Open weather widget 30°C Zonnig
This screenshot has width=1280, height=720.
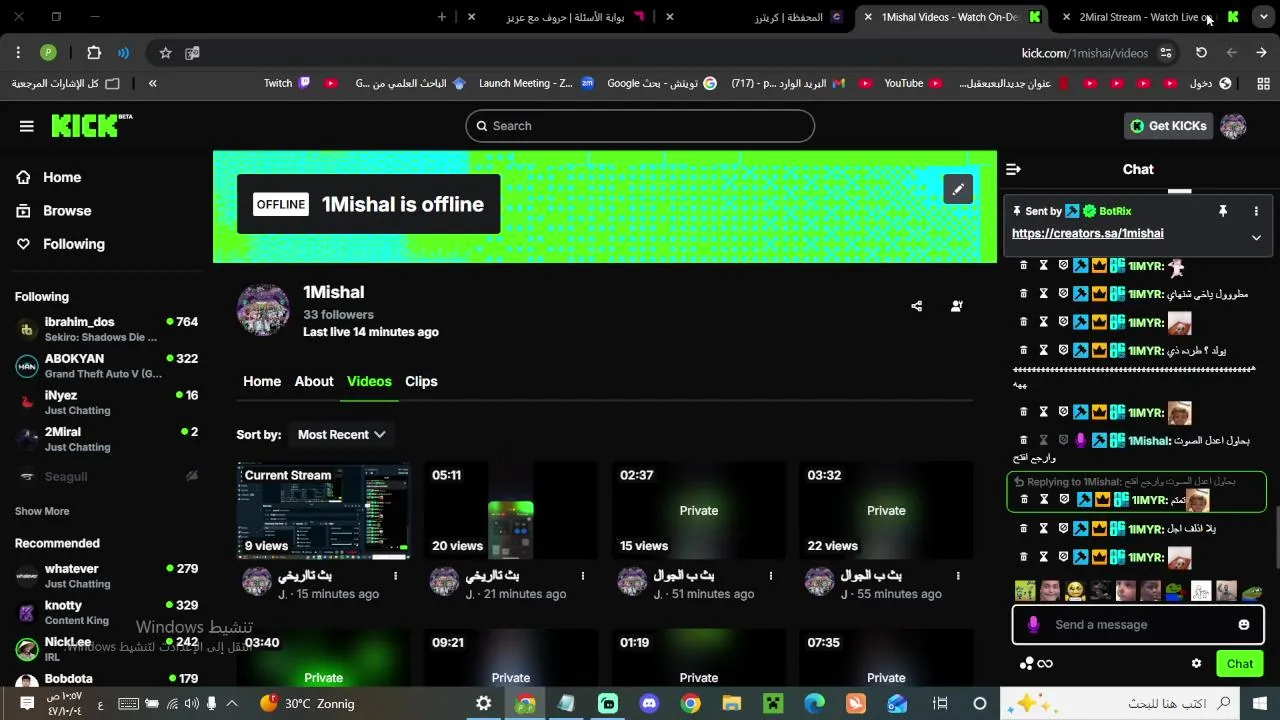pos(307,704)
